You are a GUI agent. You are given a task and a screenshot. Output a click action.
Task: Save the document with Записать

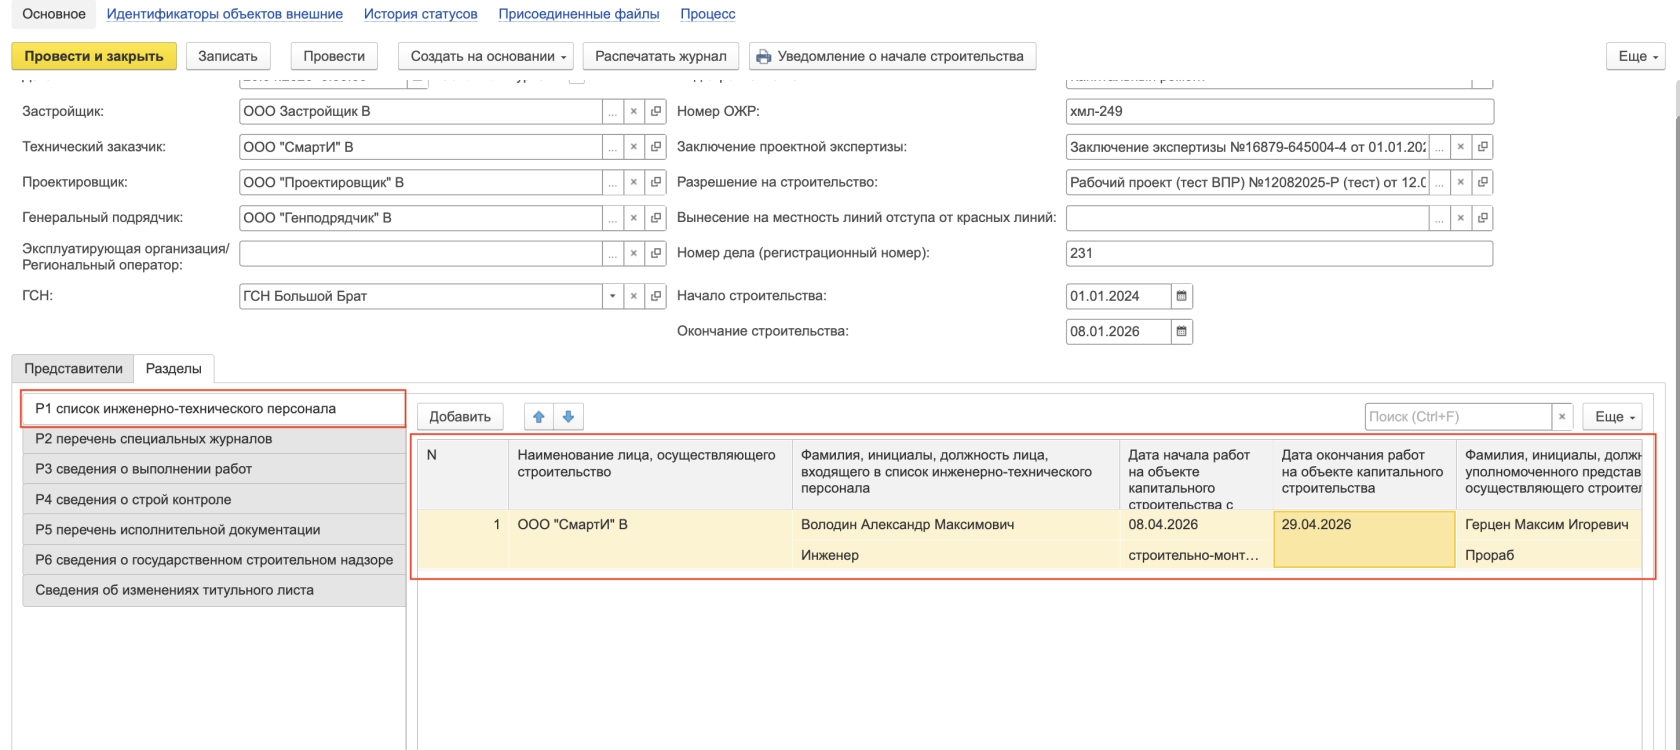(228, 56)
